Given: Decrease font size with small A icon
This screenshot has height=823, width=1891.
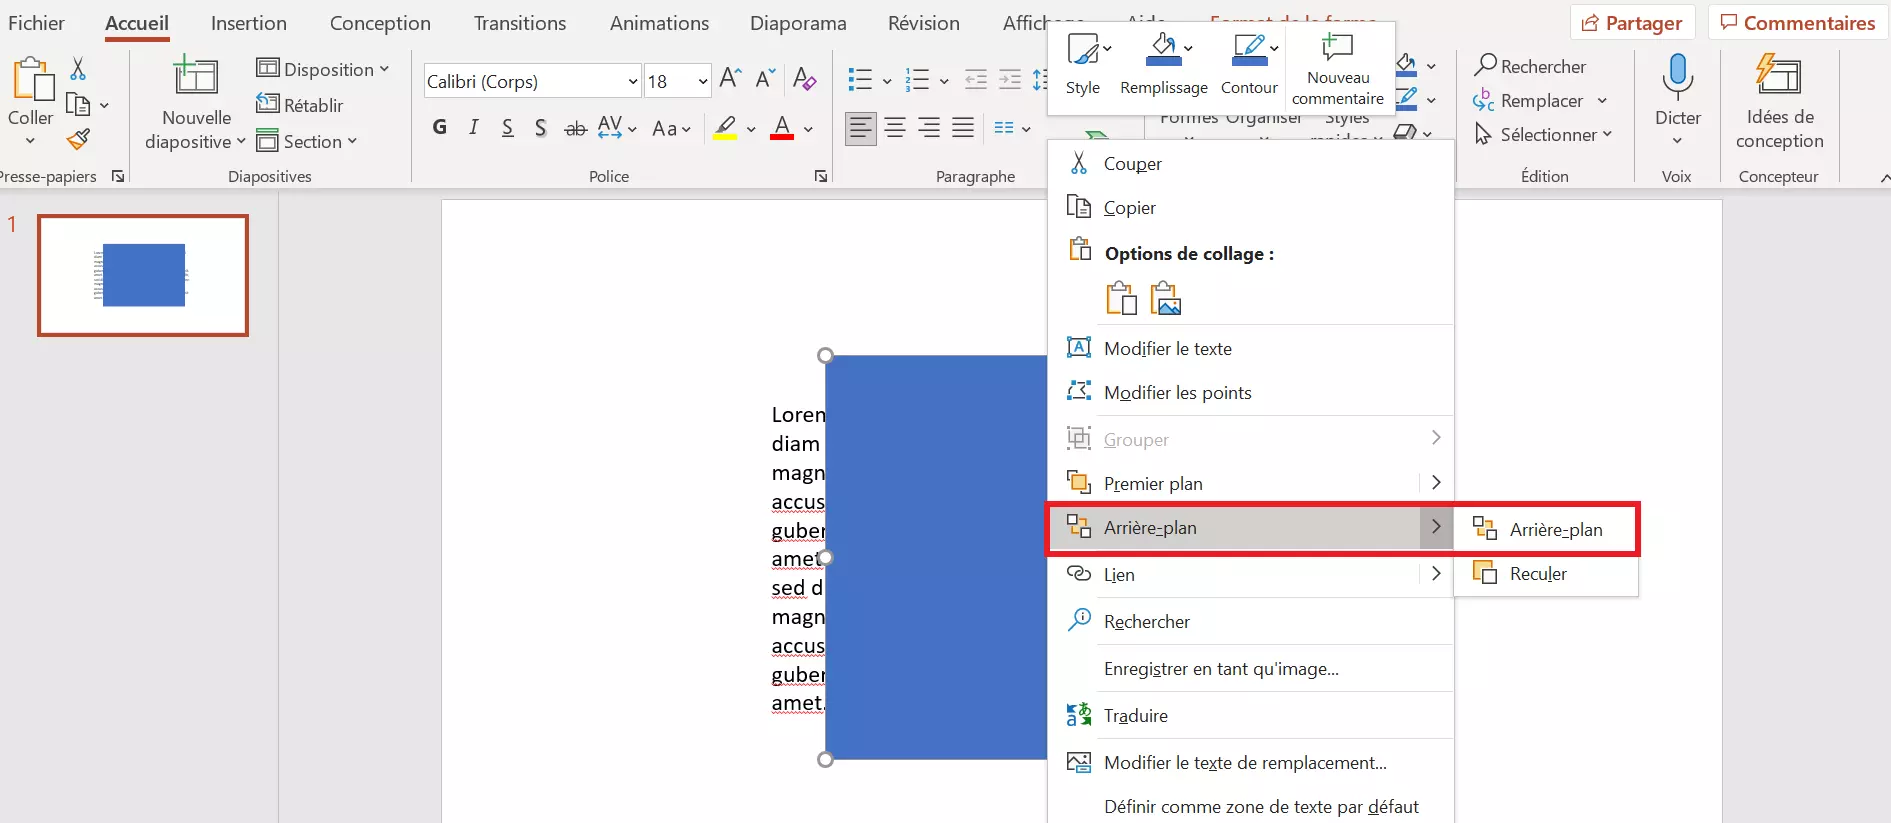Looking at the screenshot, I should pos(766,78).
